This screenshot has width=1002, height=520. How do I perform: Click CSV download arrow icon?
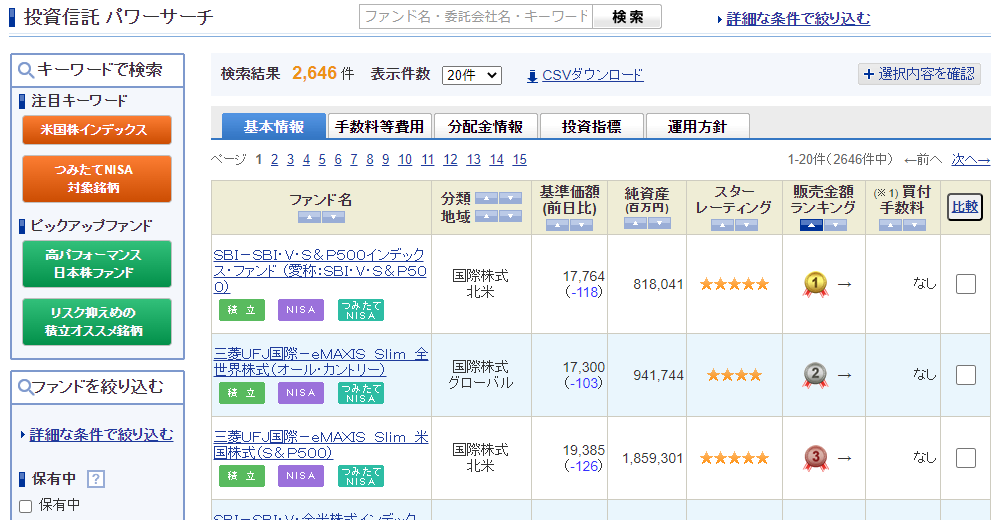click(x=532, y=77)
